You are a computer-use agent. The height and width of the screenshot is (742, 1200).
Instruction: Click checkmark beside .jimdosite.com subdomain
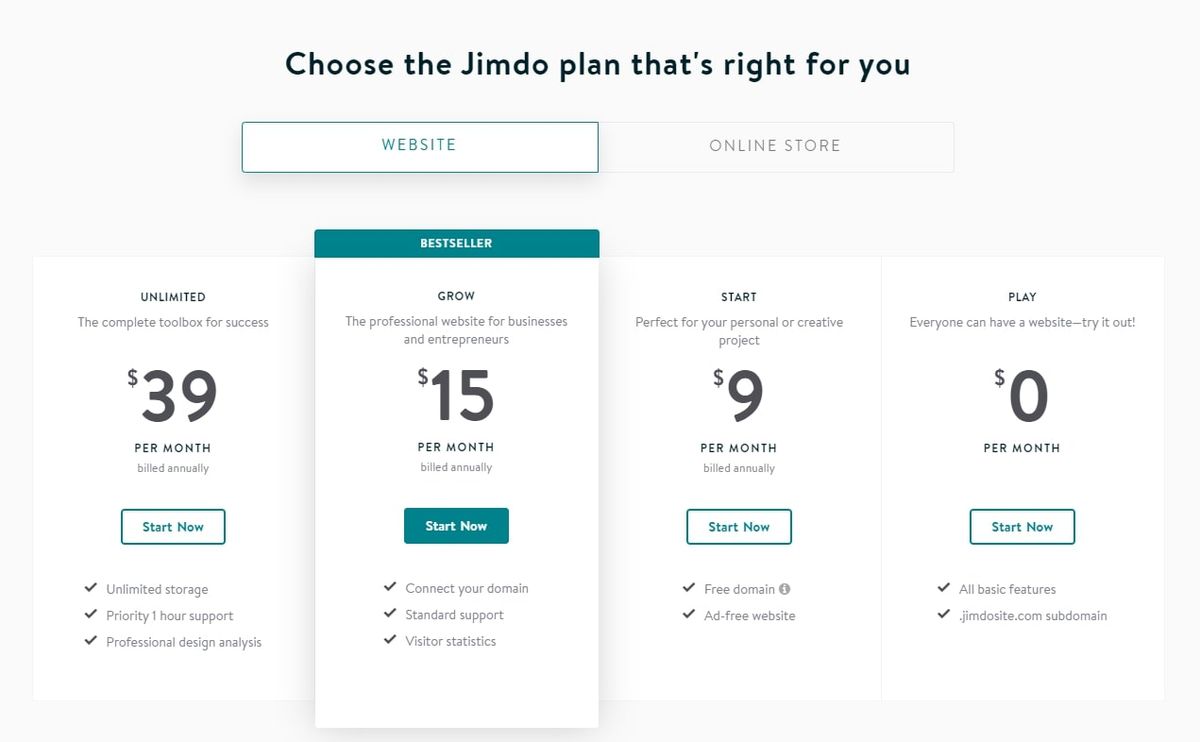[x=944, y=614]
